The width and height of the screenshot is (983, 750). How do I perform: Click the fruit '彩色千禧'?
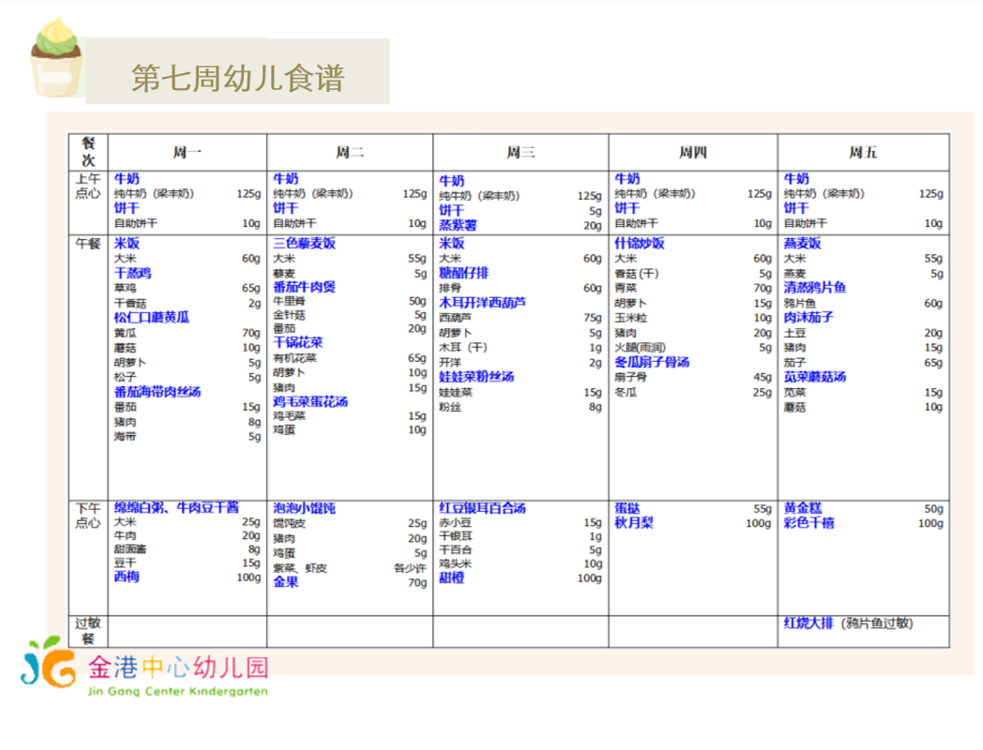click(808, 523)
